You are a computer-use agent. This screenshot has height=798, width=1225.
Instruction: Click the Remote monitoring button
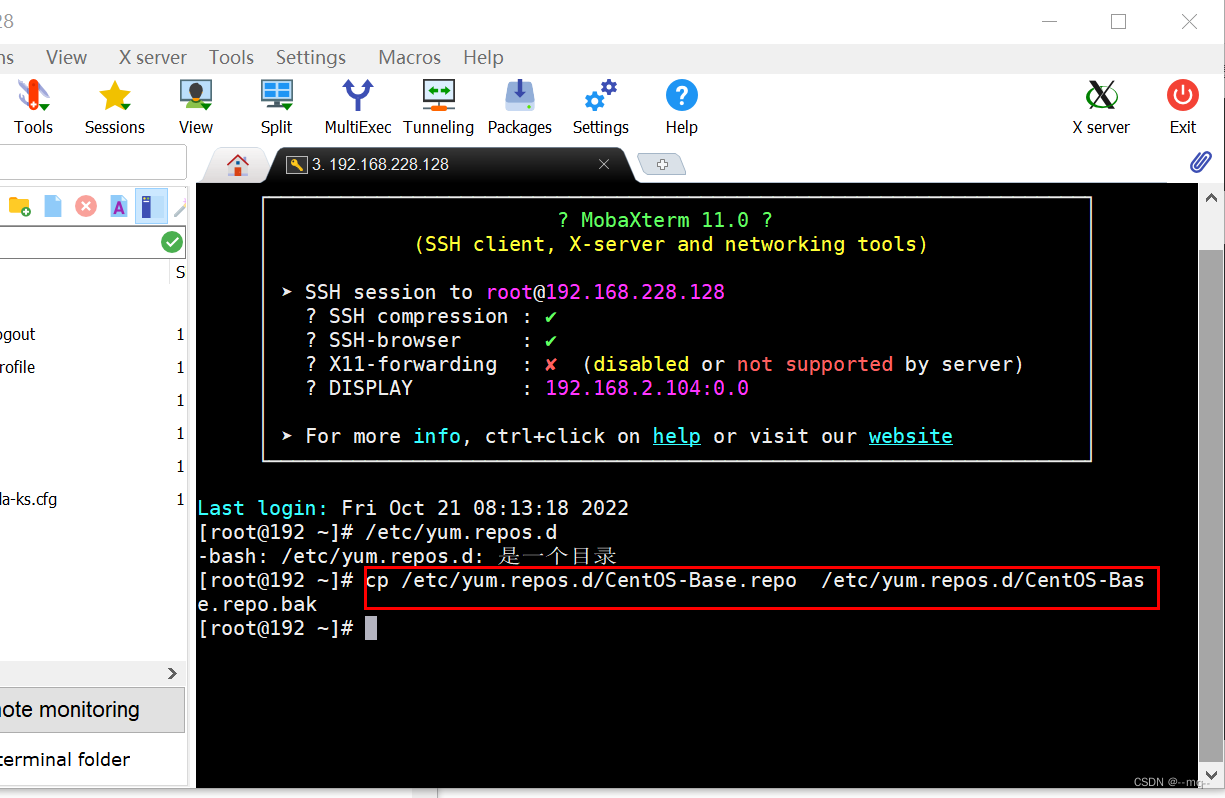point(92,710)
